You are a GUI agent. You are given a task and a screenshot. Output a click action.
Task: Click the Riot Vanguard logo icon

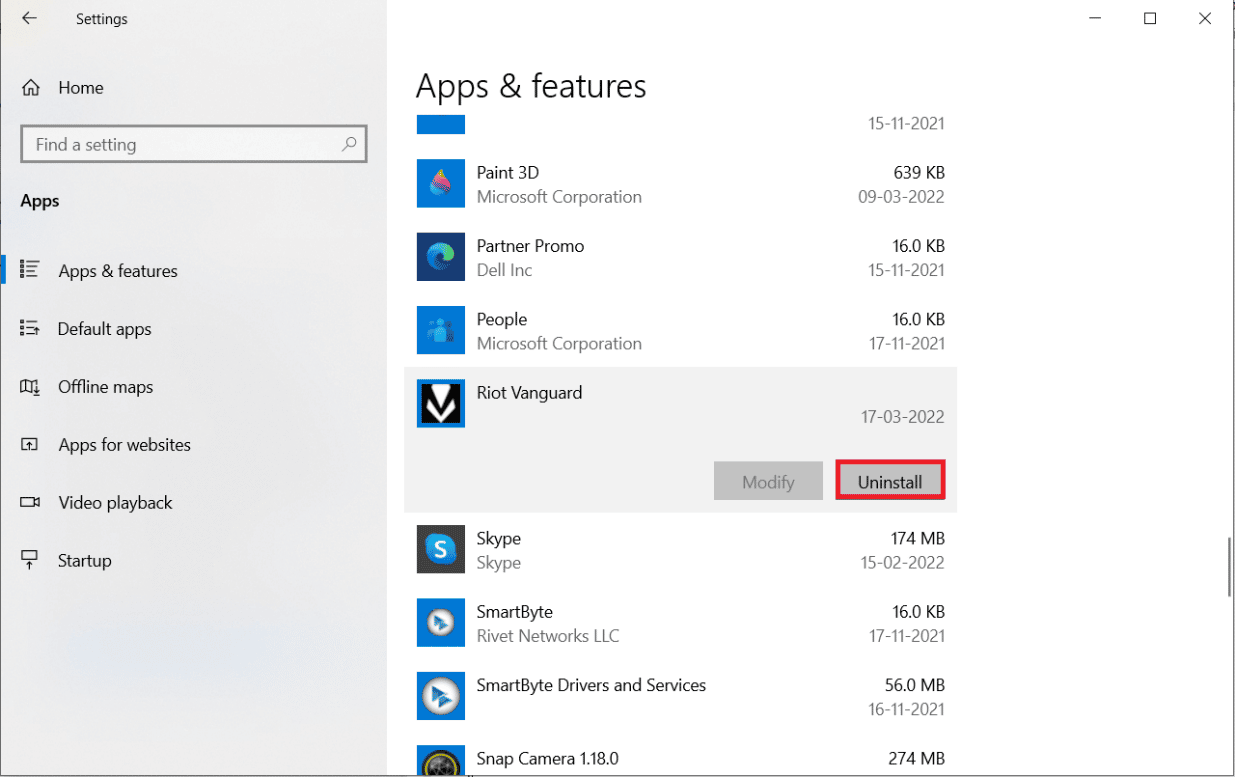point(441,404)
